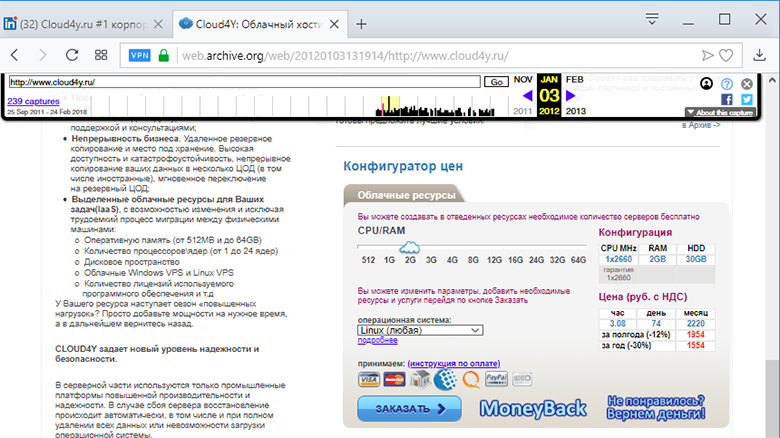This screenshot has width=780, height=438.
Task: Click the highlighted capture graph bar
Action: [390, 106]
